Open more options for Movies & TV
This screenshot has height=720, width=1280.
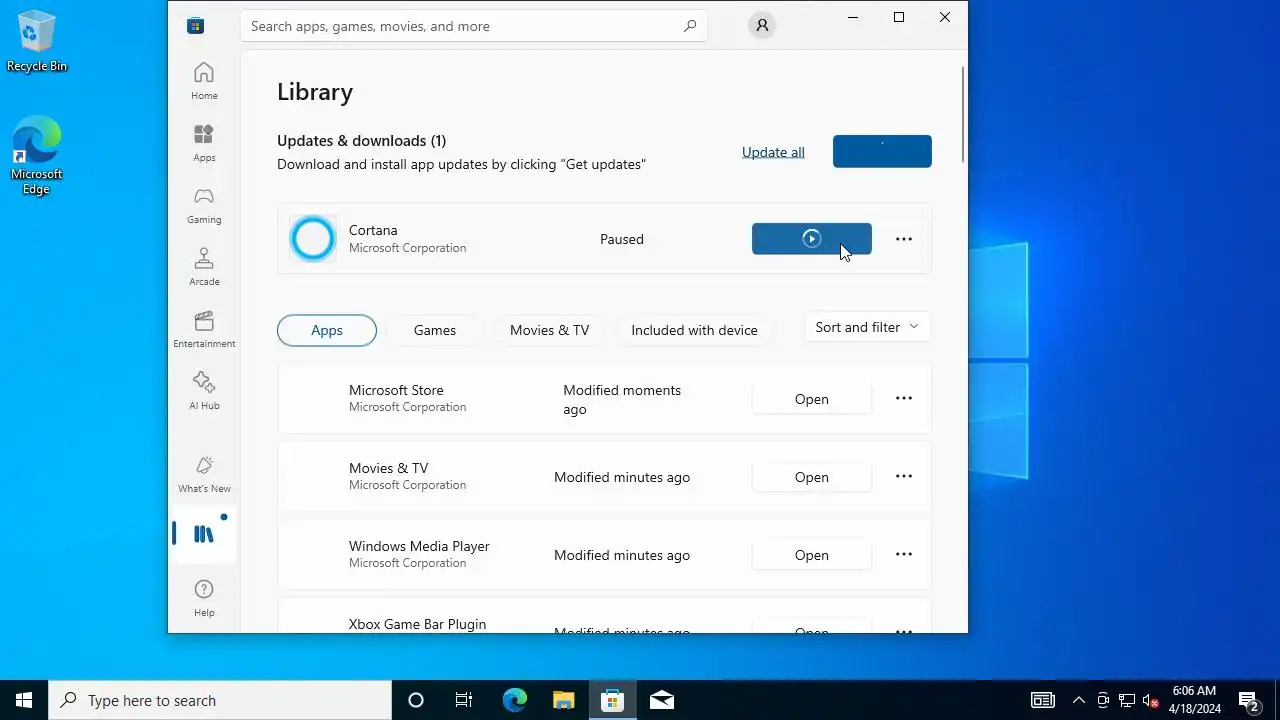coord(904,476)
